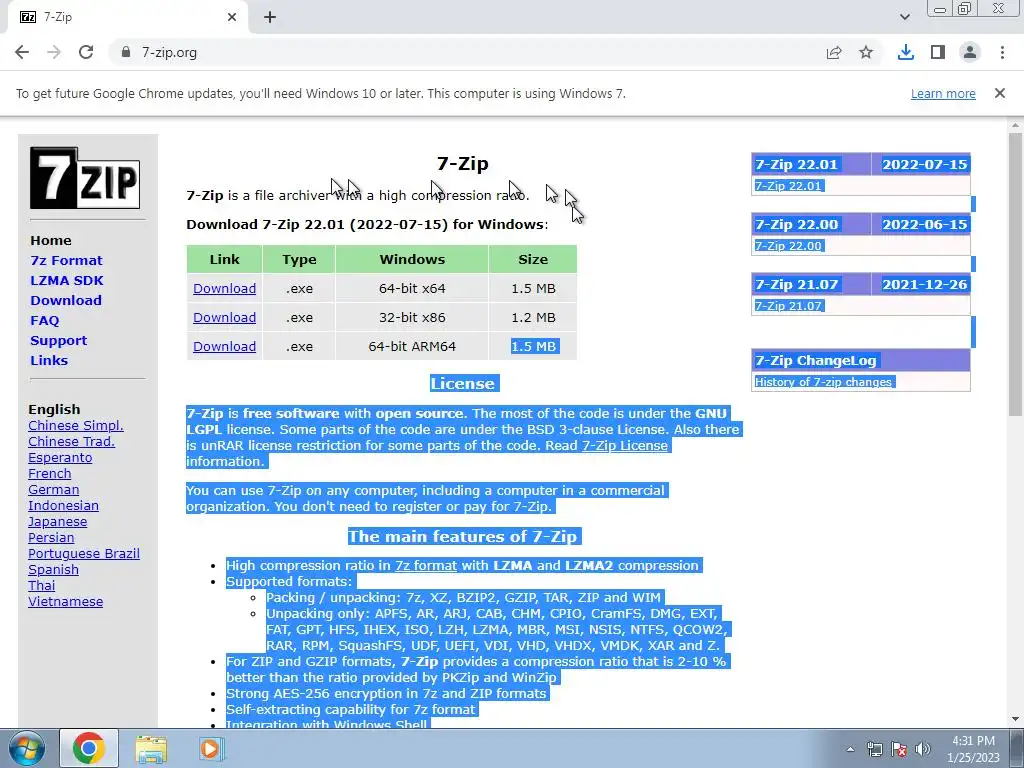Open Windows Explorer from taskbar
This screenshot has width=1024, height=768.
click(x=151, y=748)
